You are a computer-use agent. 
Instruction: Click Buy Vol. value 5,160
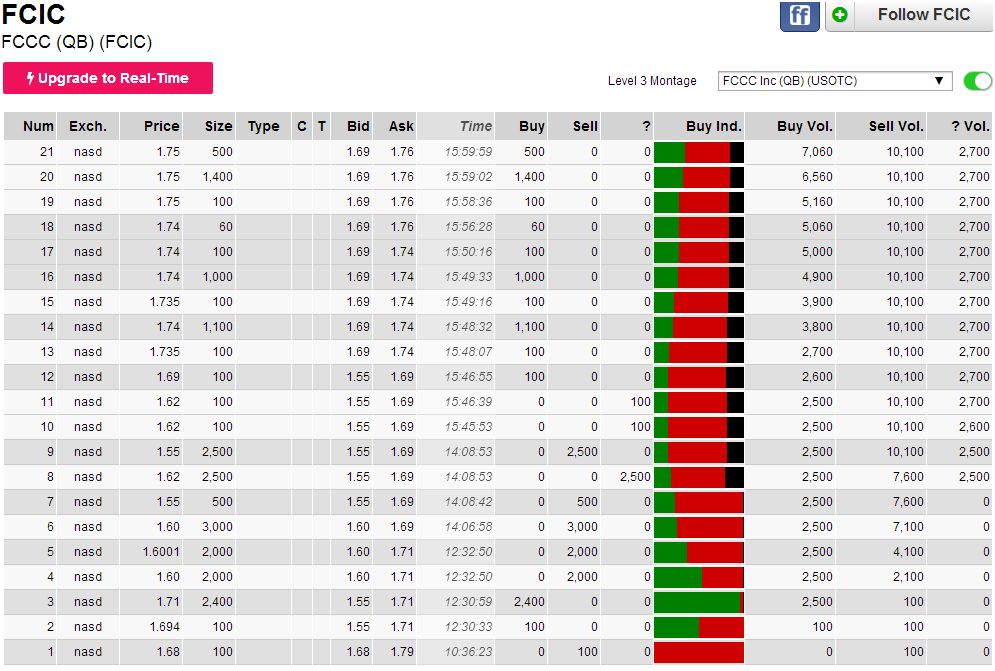click(817, 202)
